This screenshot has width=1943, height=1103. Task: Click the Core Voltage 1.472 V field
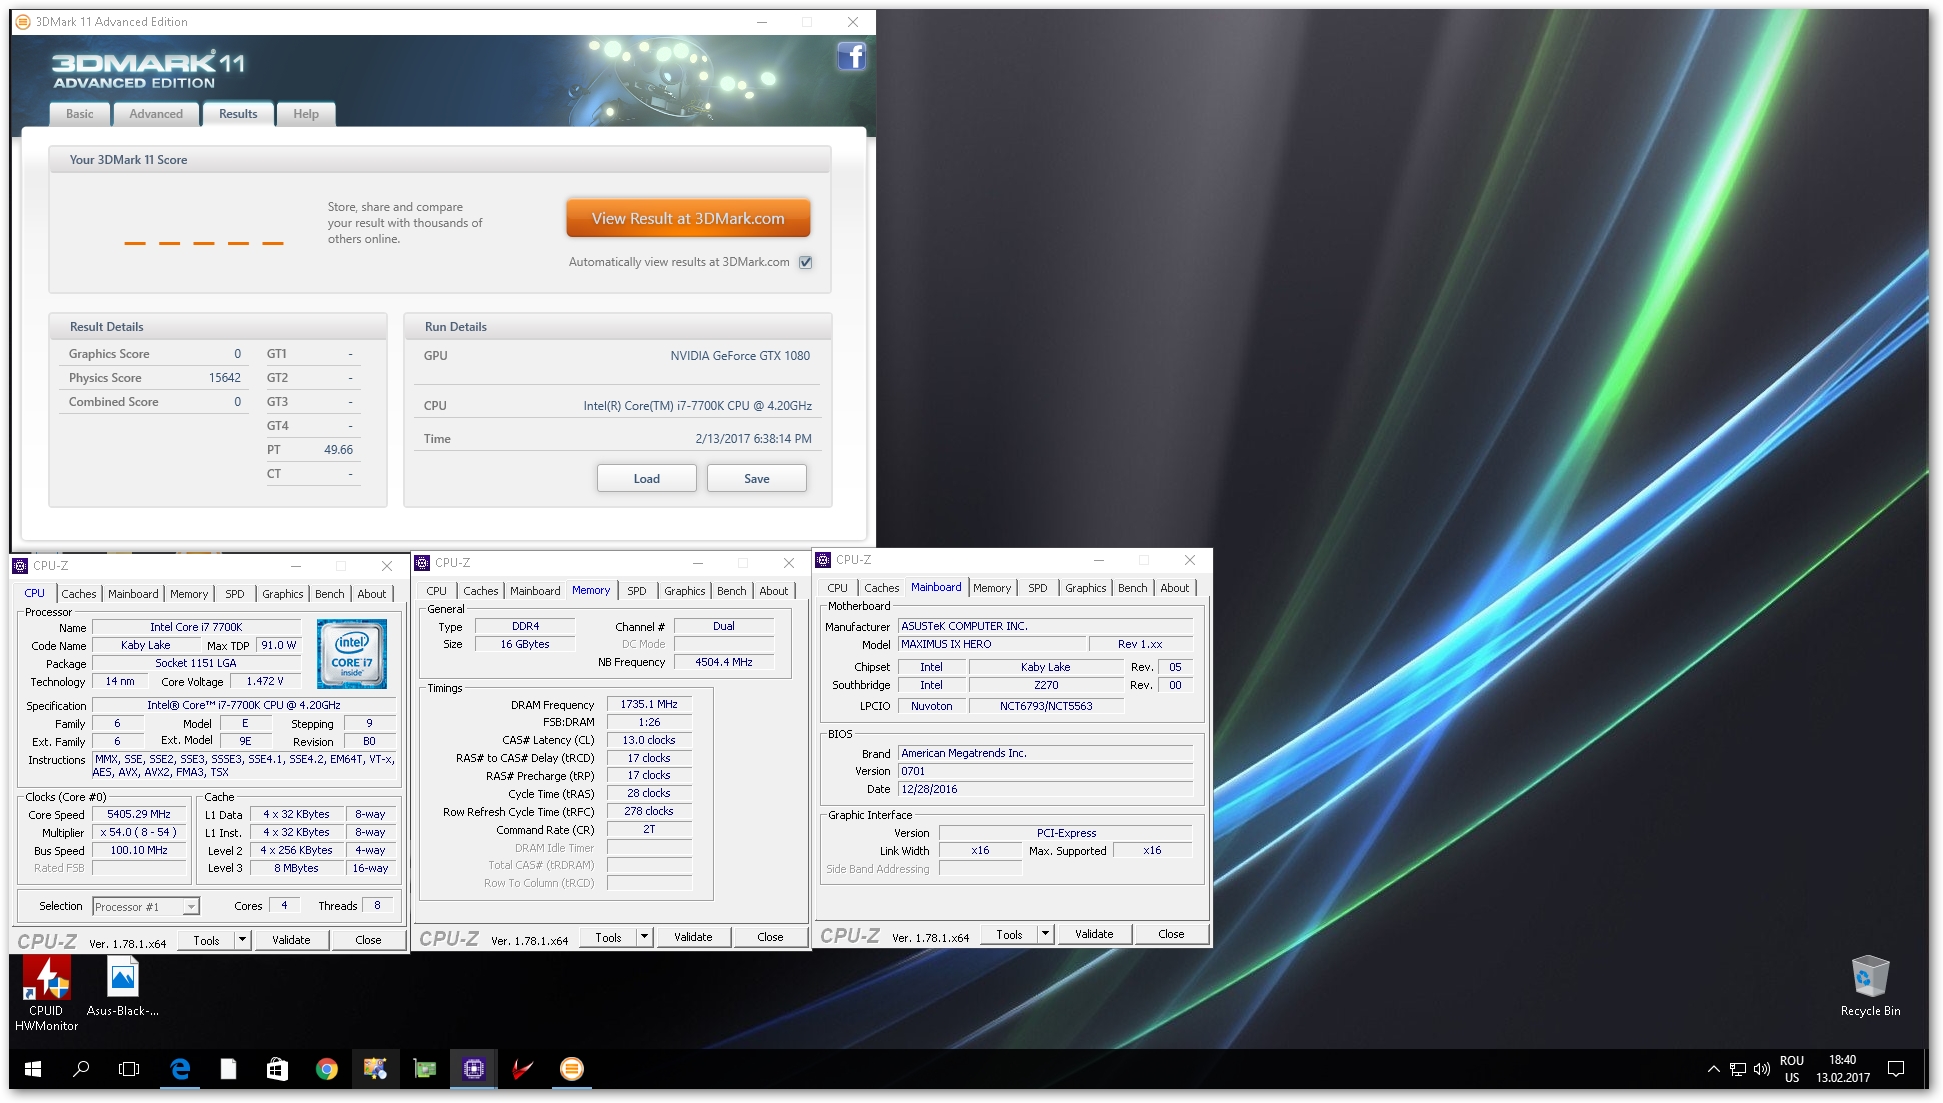click(x=265, y=682)
